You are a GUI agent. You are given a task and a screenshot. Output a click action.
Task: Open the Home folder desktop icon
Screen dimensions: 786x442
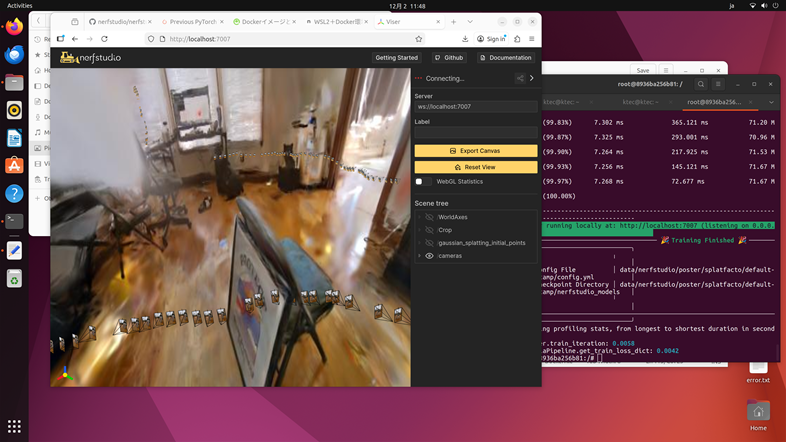pyautogui.click(x=758, y=415)
